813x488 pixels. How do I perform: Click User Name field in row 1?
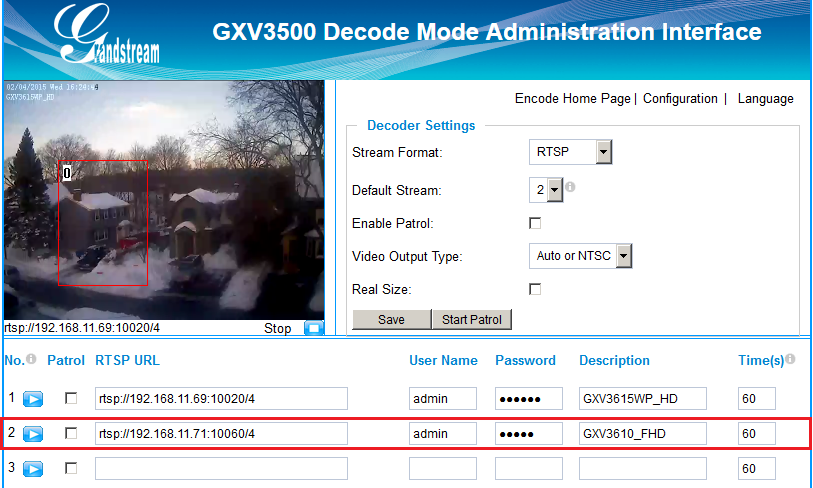443,398
